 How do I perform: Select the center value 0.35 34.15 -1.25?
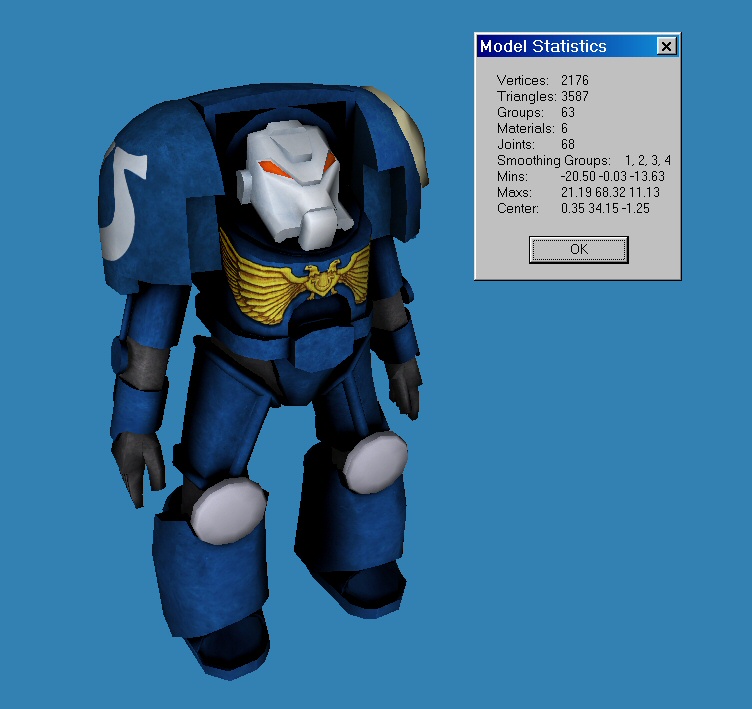tap(605, 209)
